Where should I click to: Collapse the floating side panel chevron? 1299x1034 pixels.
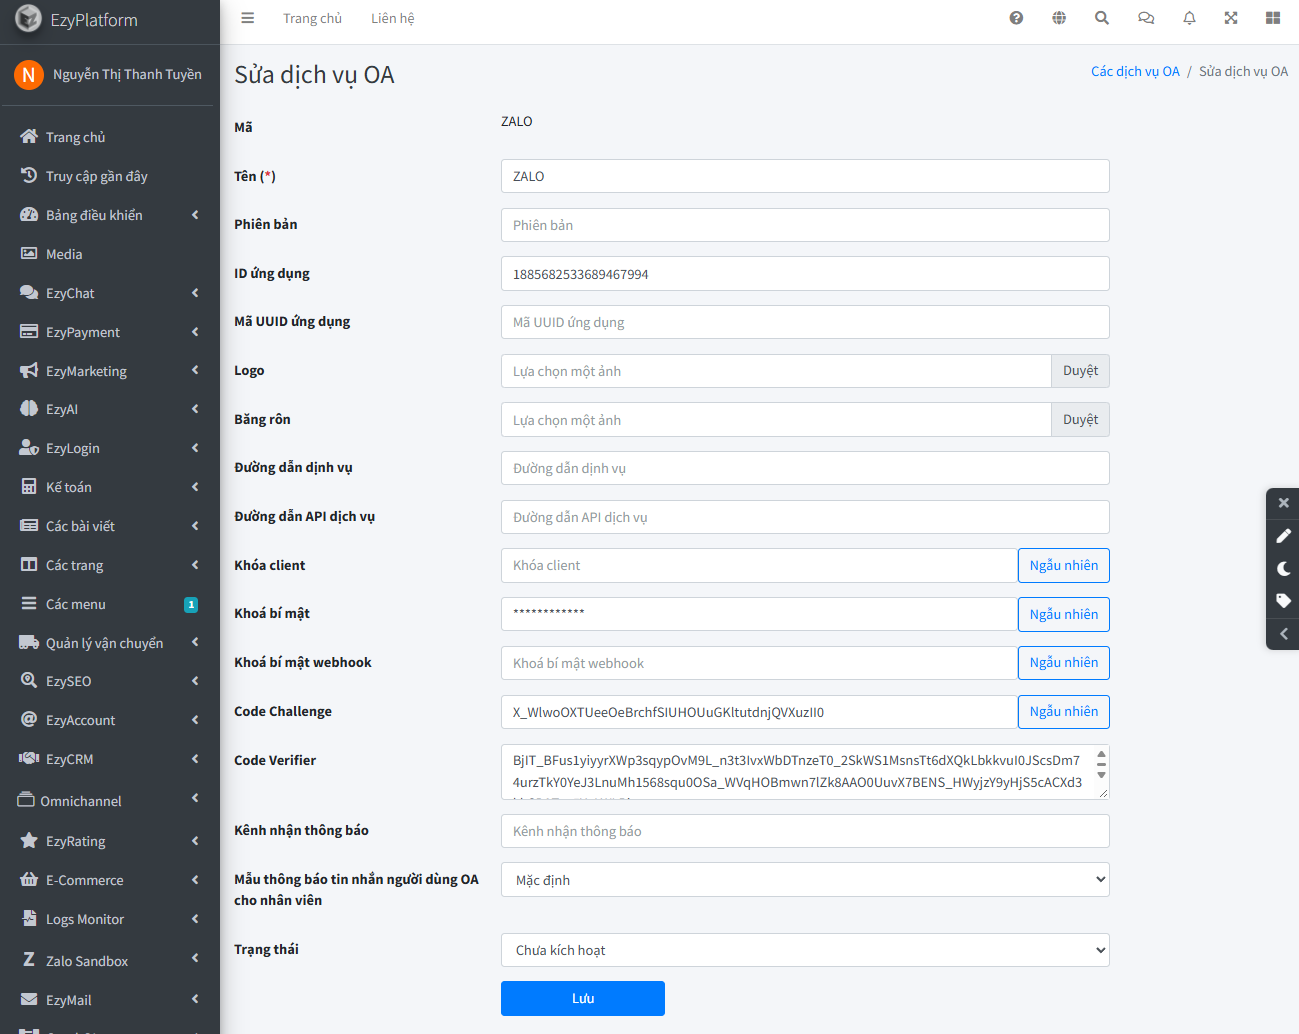coord(1284,634)
